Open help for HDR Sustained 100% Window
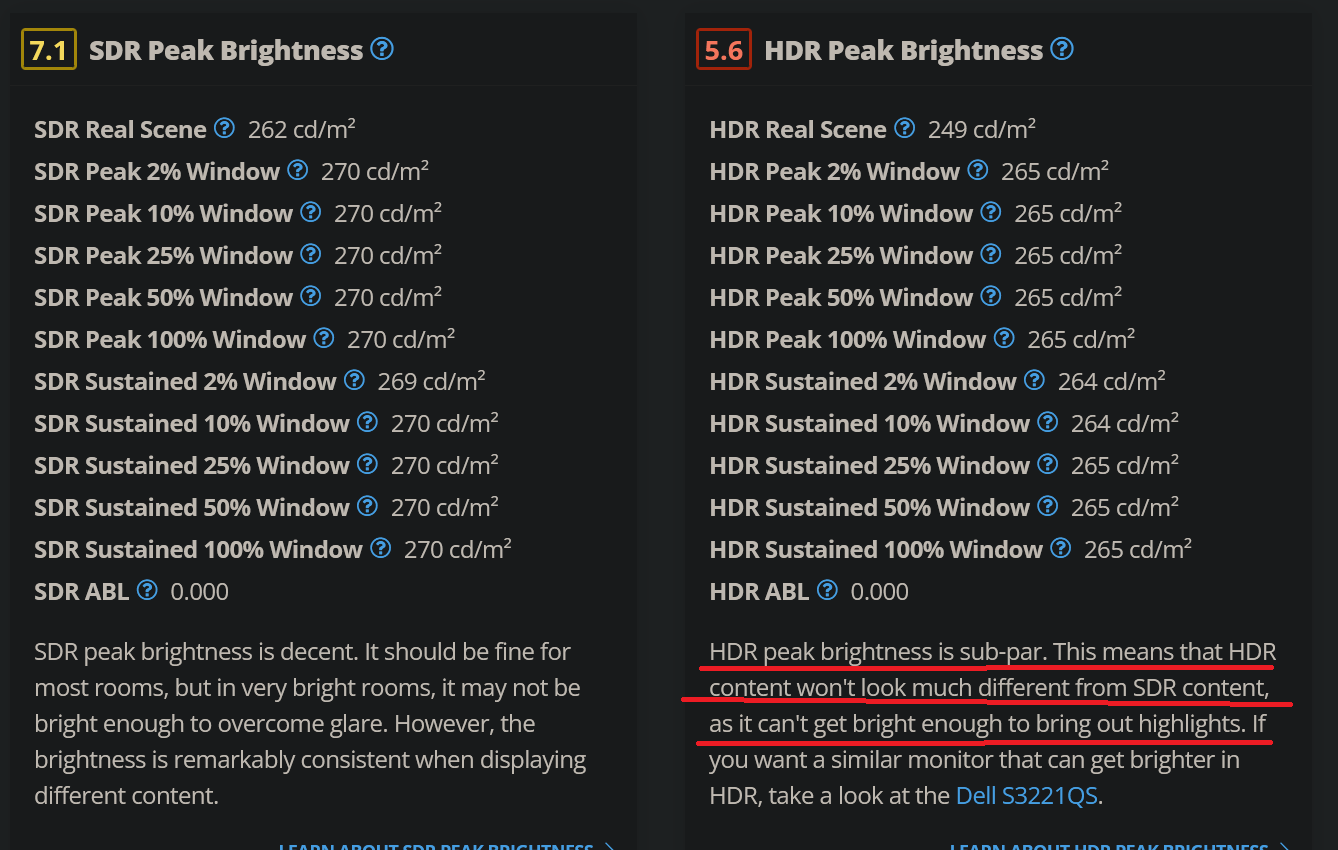Image resolution: width=1338 pixels, height=850 pixels. [1061, 548]
